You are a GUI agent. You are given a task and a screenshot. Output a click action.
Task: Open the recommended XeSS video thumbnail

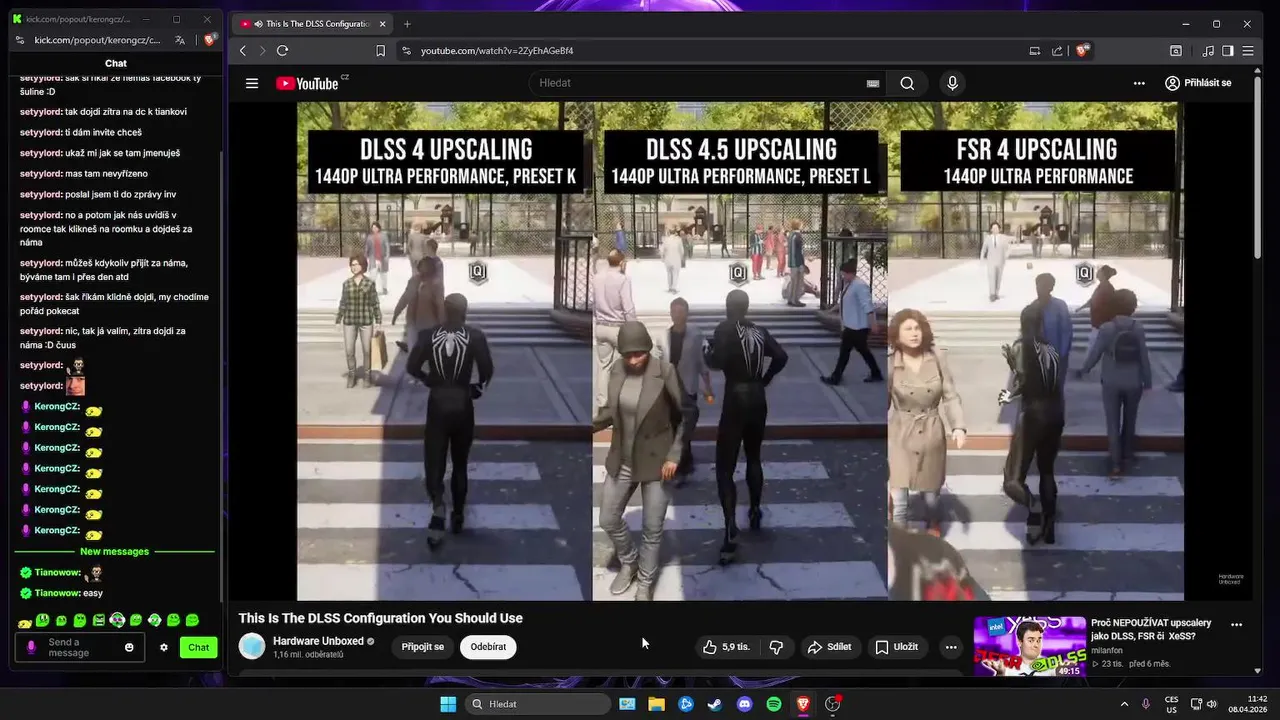pos(1030,647)
